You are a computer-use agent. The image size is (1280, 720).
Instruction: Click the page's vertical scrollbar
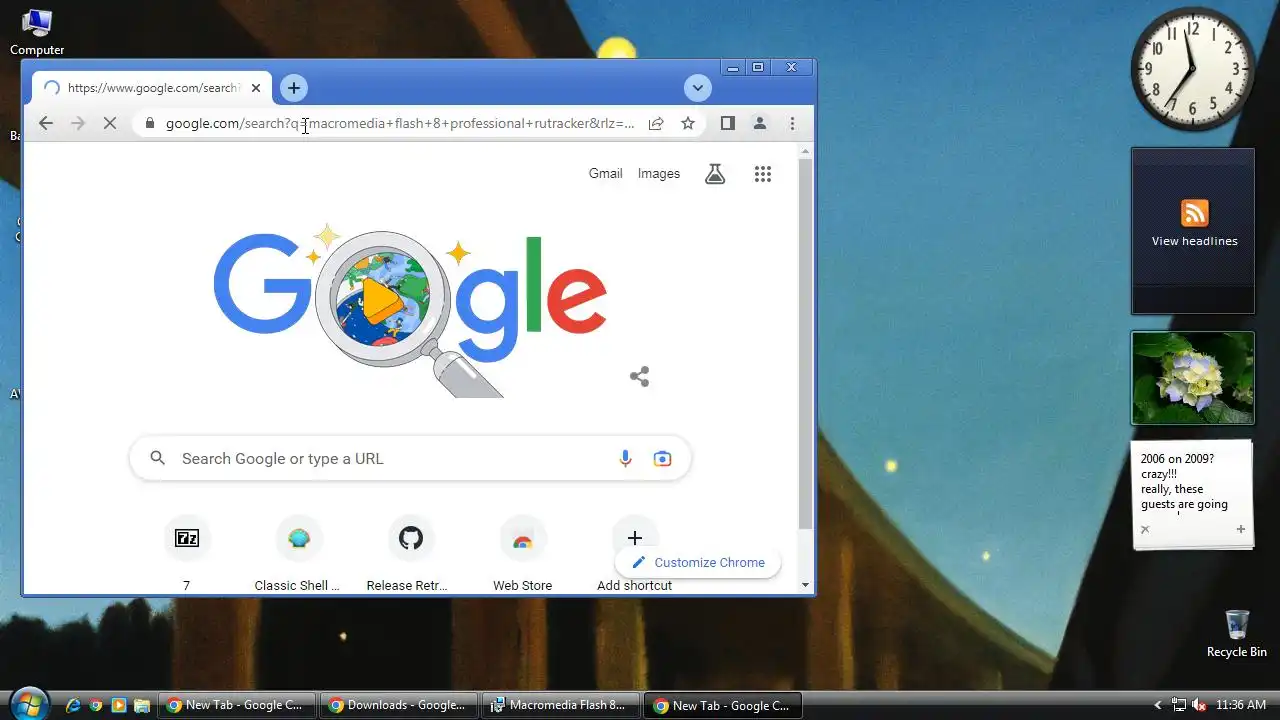(x=806, y=343)
